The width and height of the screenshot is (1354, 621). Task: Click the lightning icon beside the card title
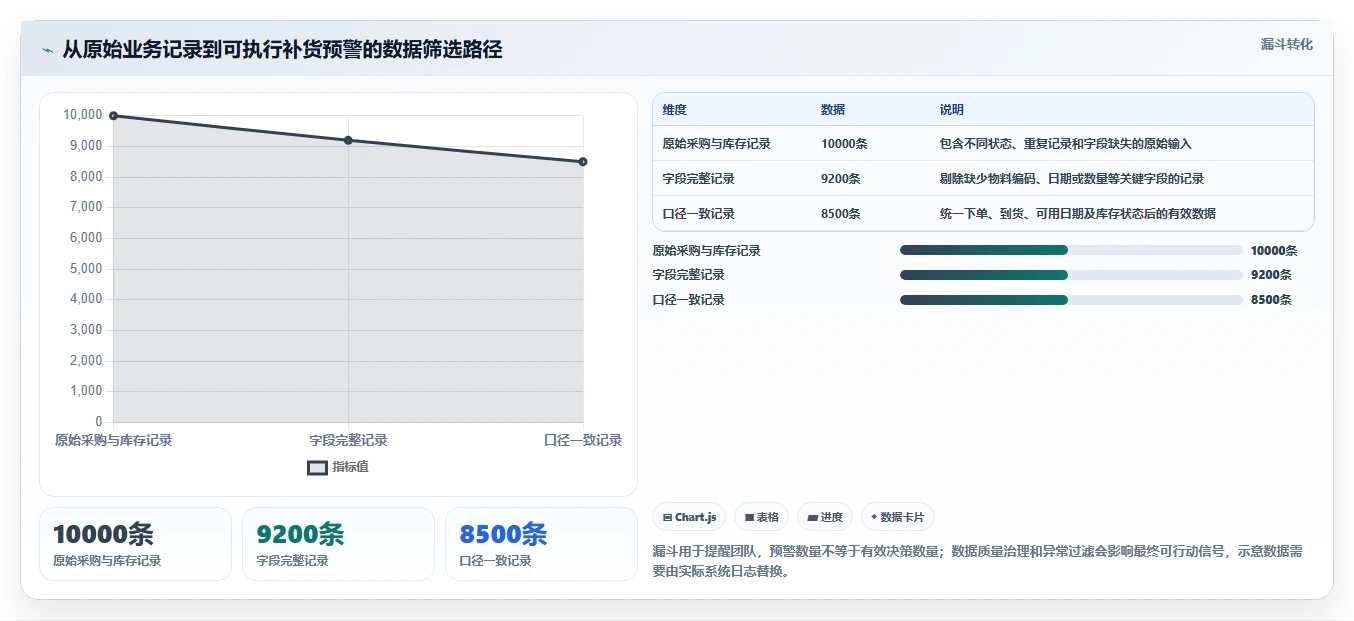(x=47, y=50)
